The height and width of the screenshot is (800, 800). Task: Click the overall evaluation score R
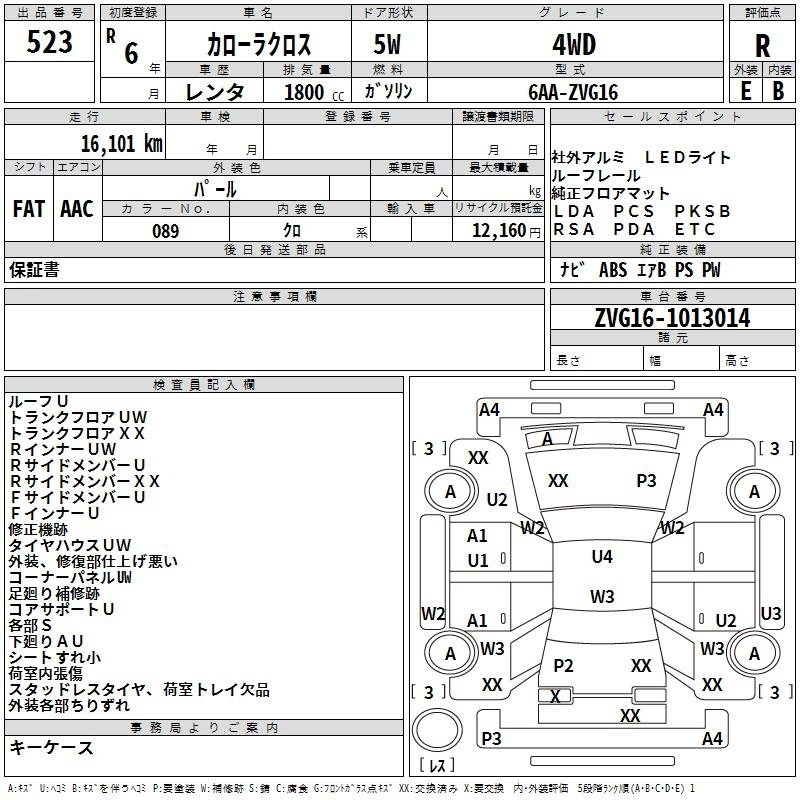762,46
